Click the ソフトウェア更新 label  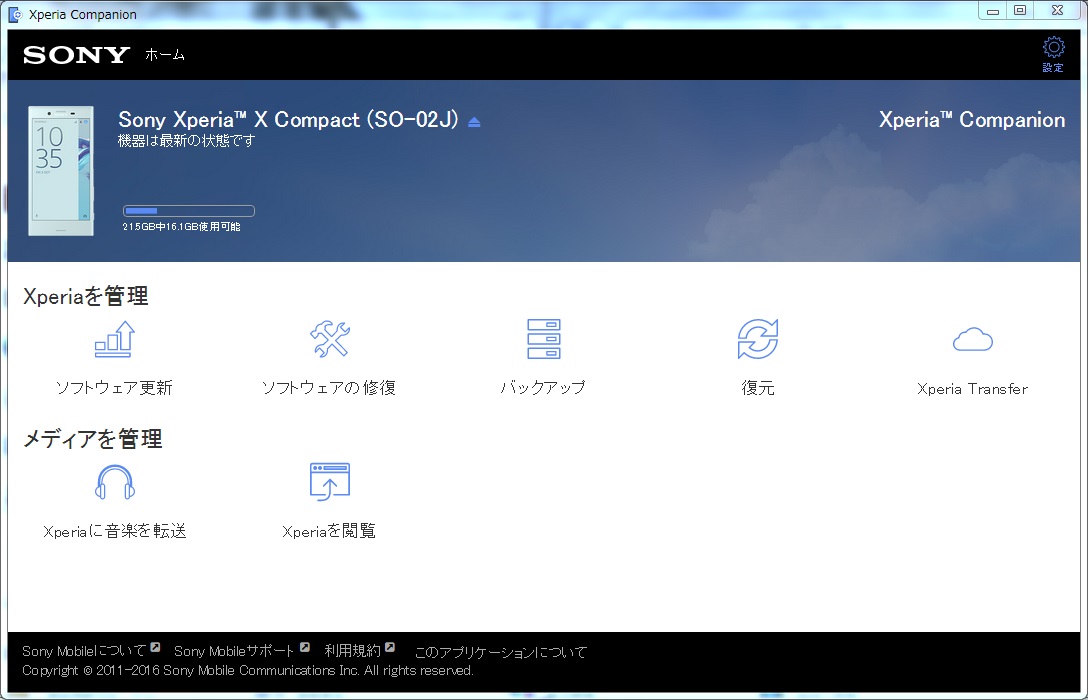coord(114,388)
